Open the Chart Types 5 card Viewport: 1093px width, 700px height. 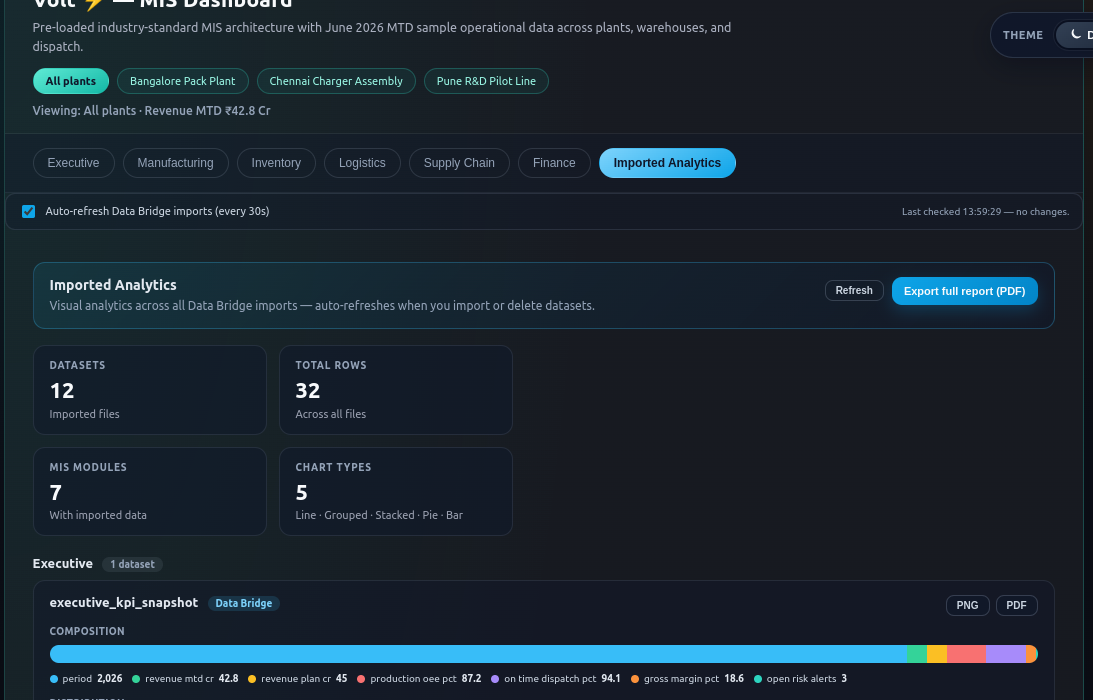click(x=396, y=492)
